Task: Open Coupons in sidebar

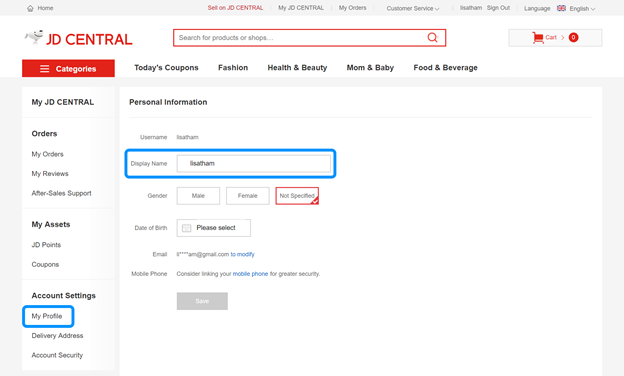Action: [45, 264]
